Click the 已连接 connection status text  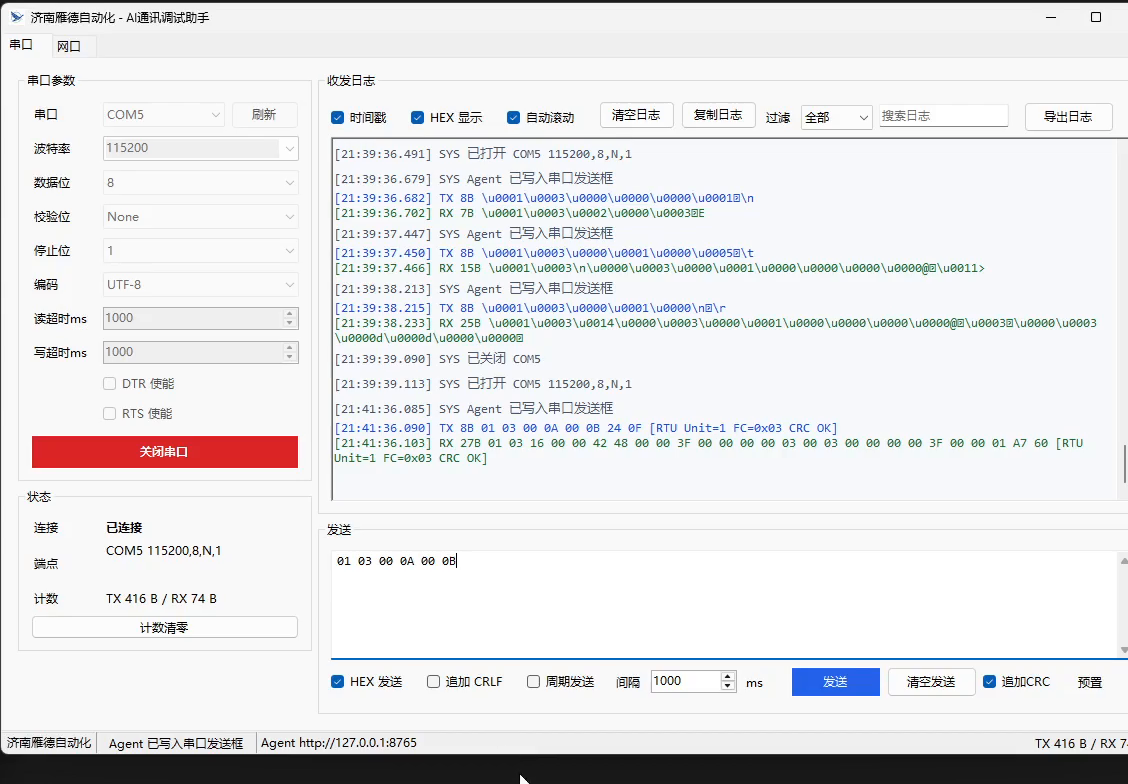click(x=124, y=528)
